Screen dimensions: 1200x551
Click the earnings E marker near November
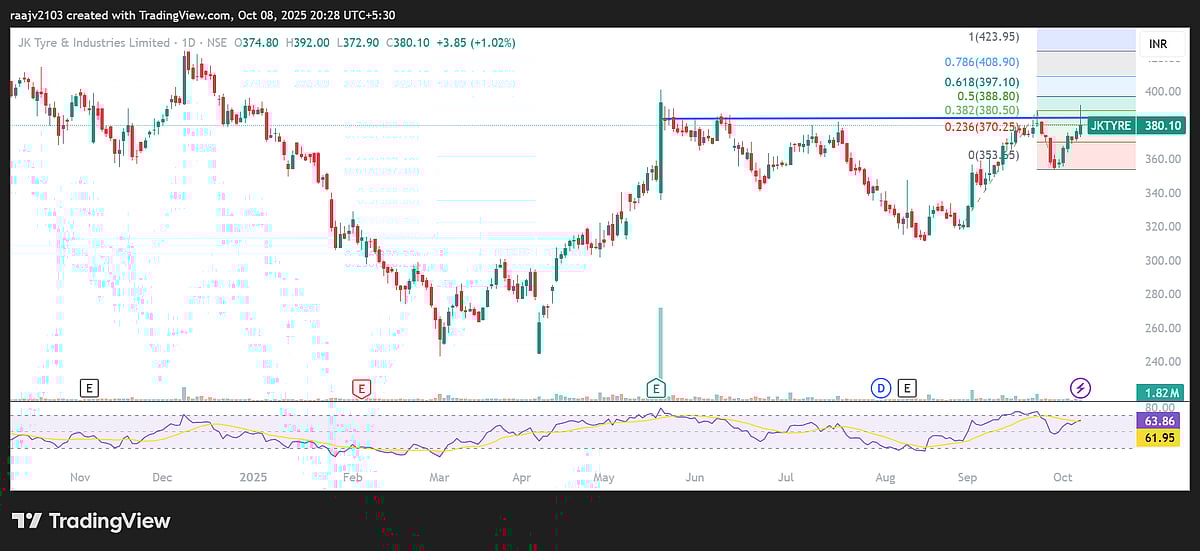tap(90, 387)
